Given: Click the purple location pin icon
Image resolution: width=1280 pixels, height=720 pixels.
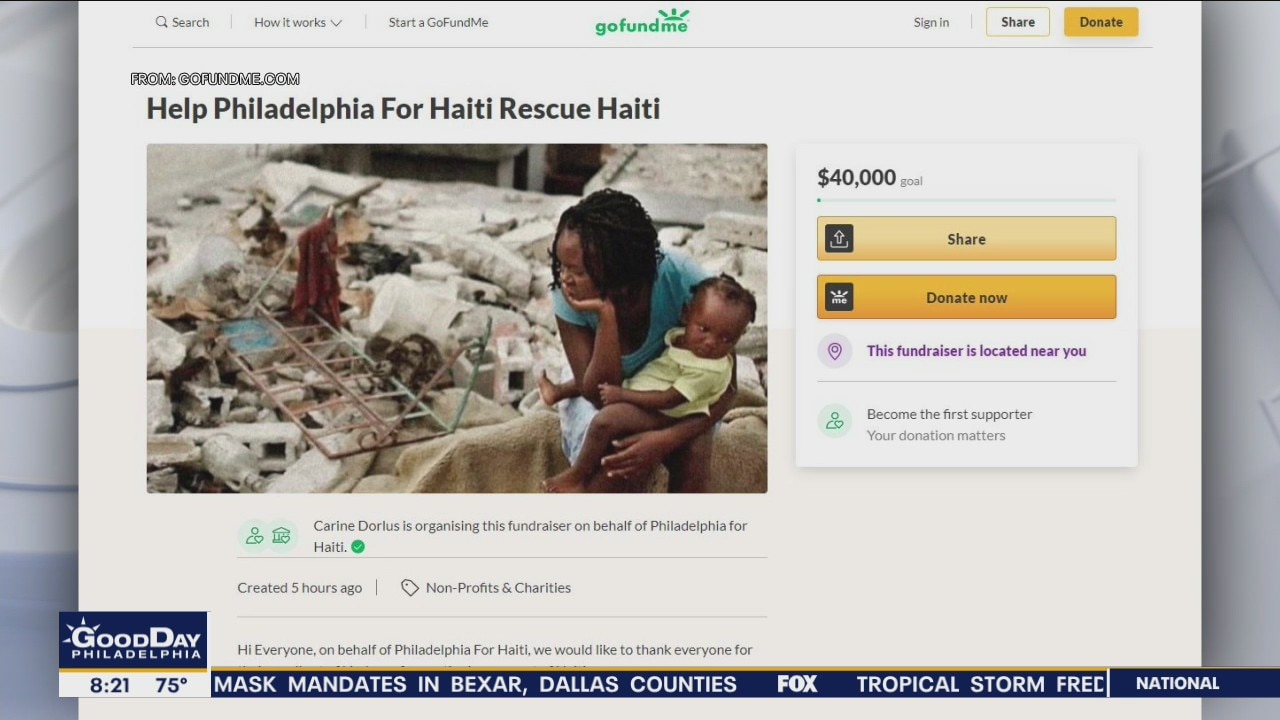Looking at the screenshot, I should [835, 351].
